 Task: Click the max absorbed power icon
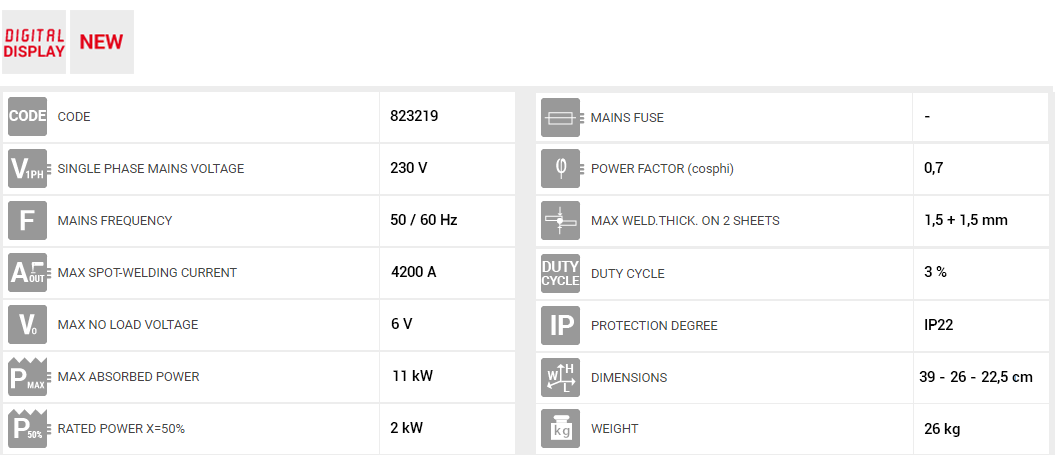(28, 377)
